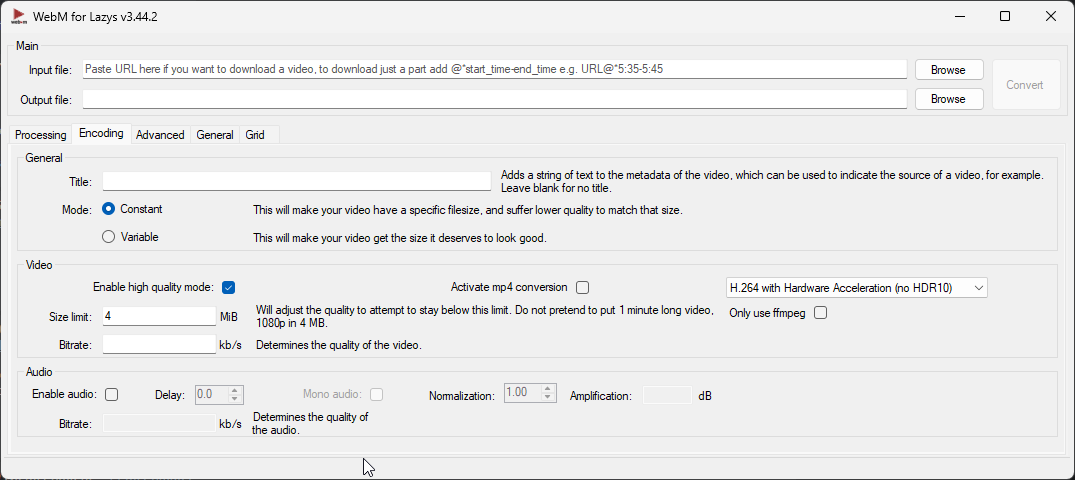The width and height of the screenshot is (1075, 480).
Task: Open the Grid tab
Action: (x=255, y=135)
